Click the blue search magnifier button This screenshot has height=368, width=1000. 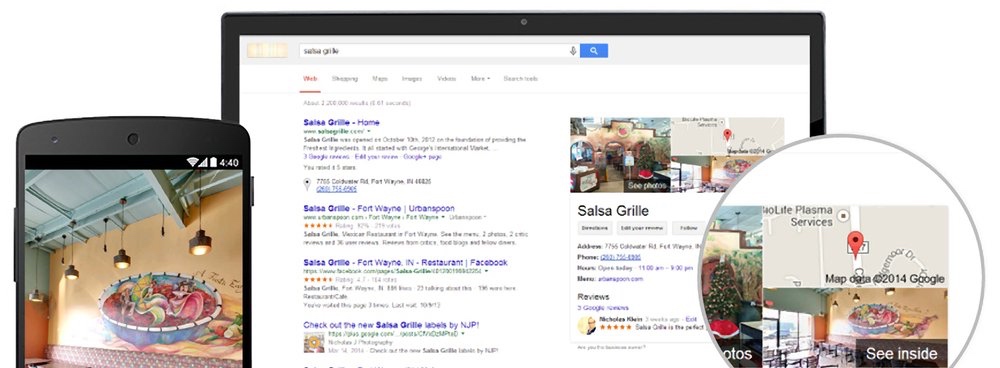coord(593,51)
